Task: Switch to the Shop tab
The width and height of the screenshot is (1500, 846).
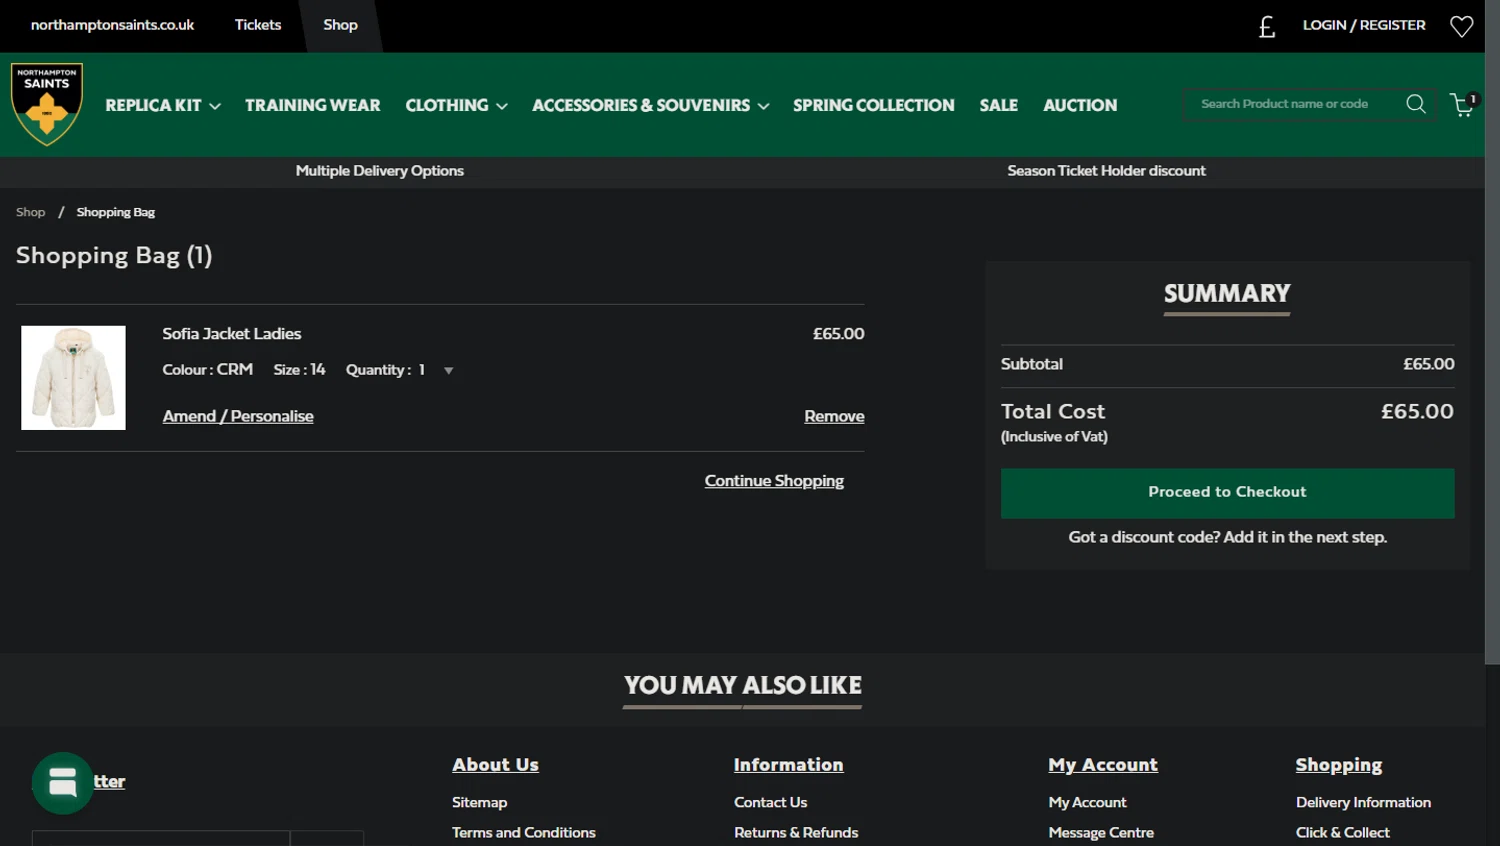Action: 340,25
